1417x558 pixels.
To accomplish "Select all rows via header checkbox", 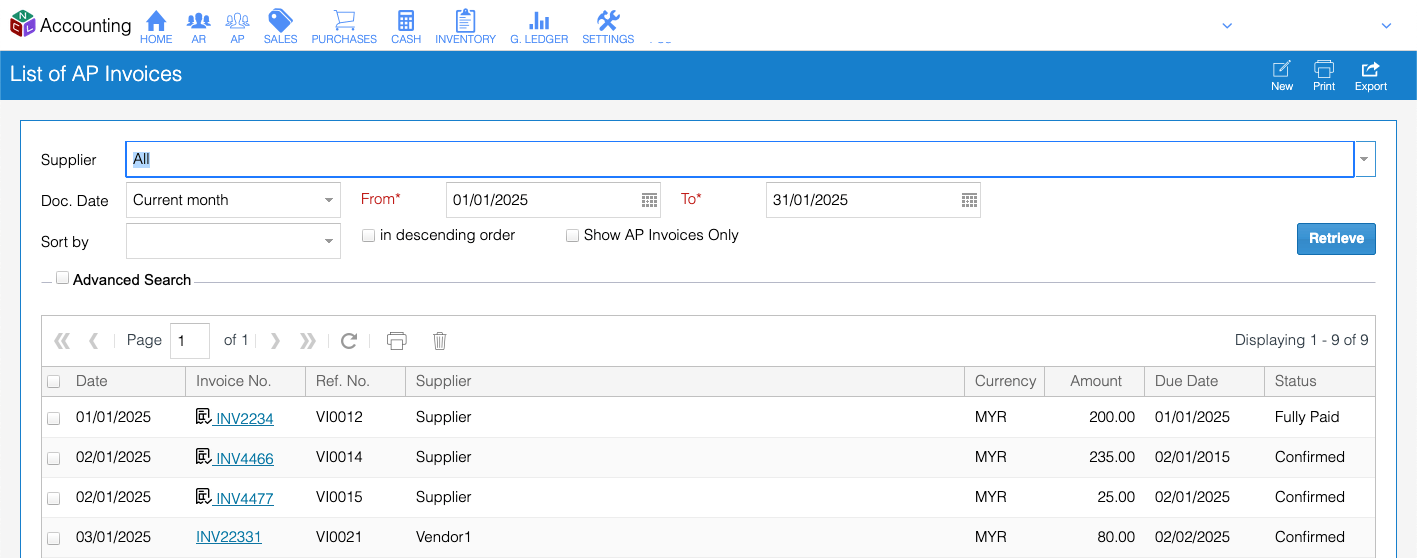I will [x=54, y=382].
